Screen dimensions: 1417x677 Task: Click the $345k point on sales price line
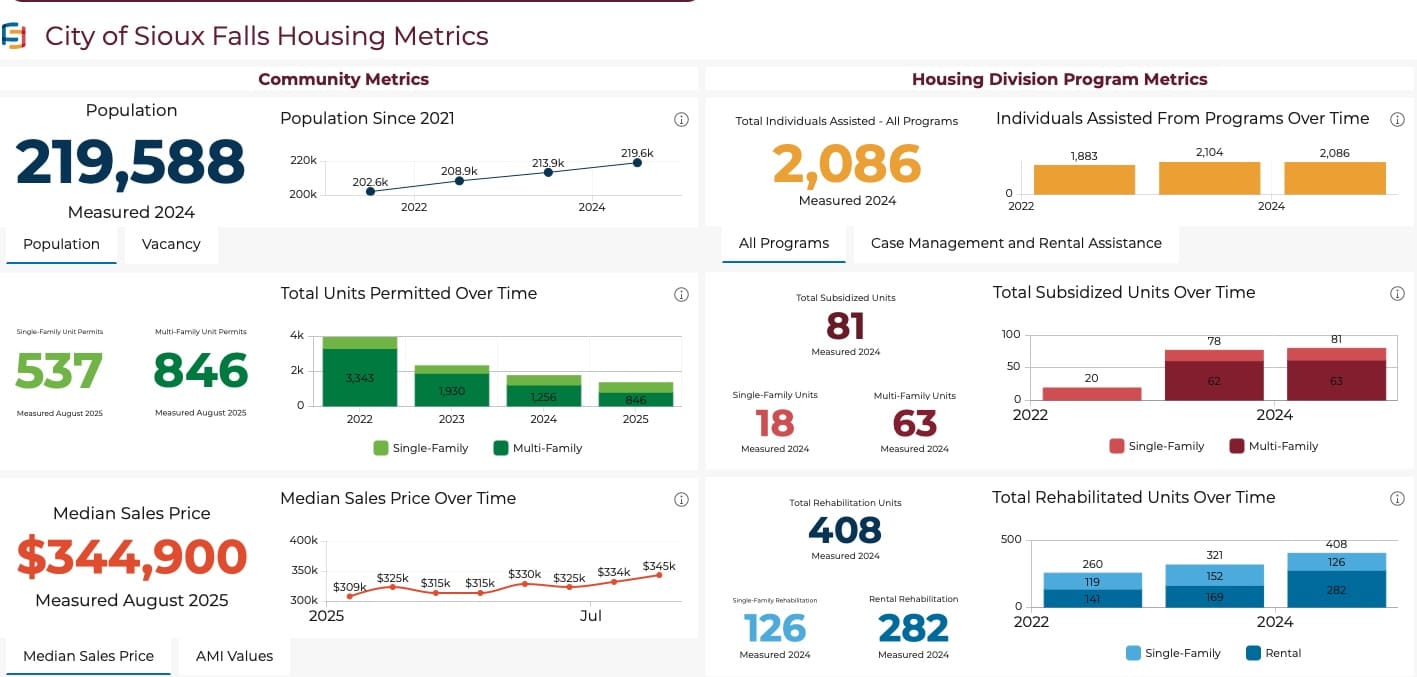point(658,575)
